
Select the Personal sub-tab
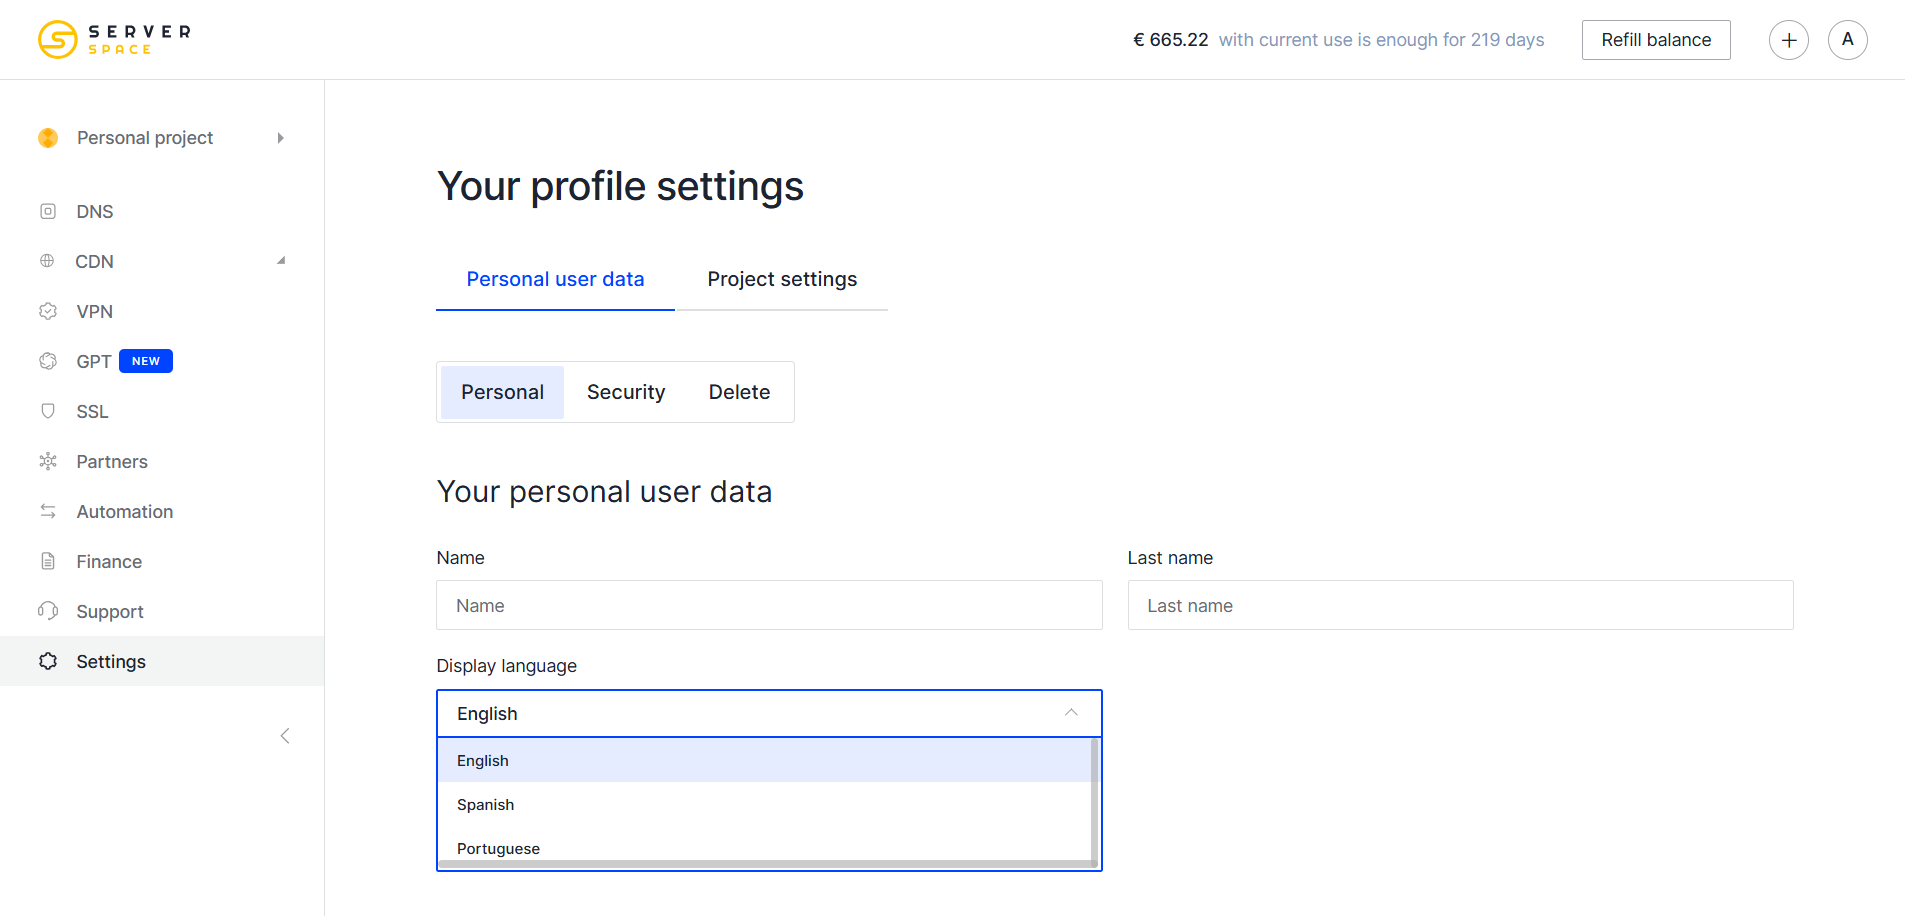[502, 392]
